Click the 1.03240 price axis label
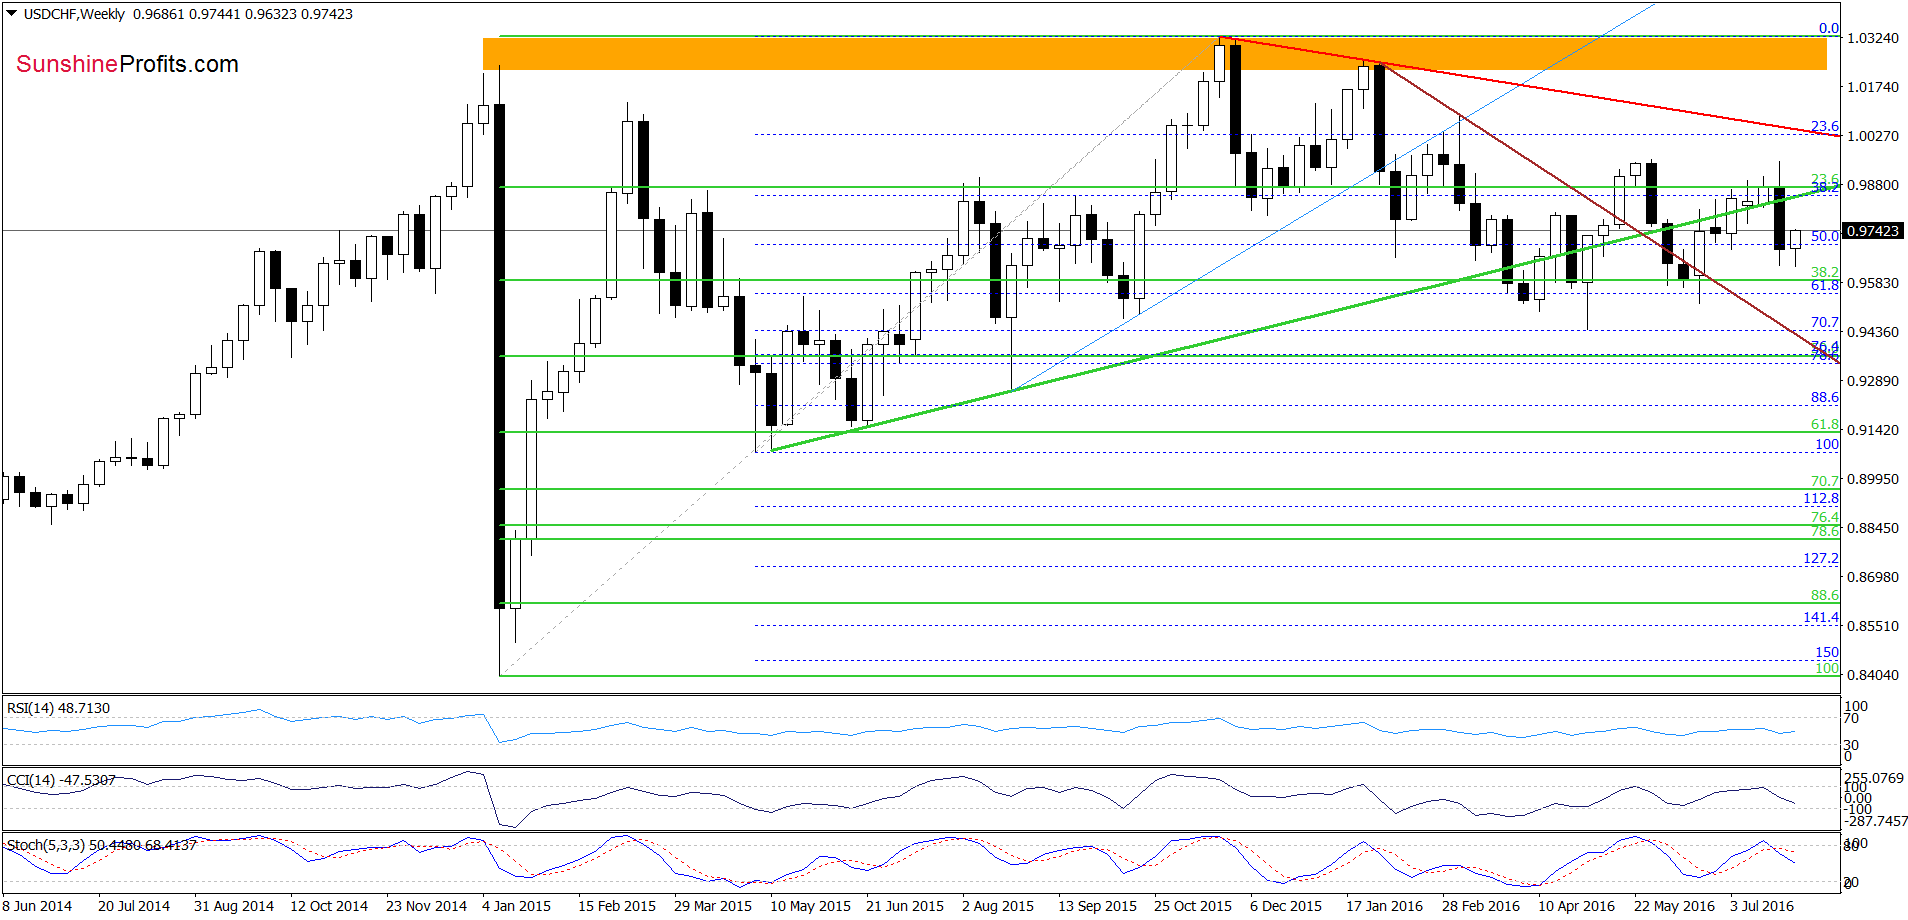The image size is (1908, 920). pyautogui.click(x=1872, y=38)
